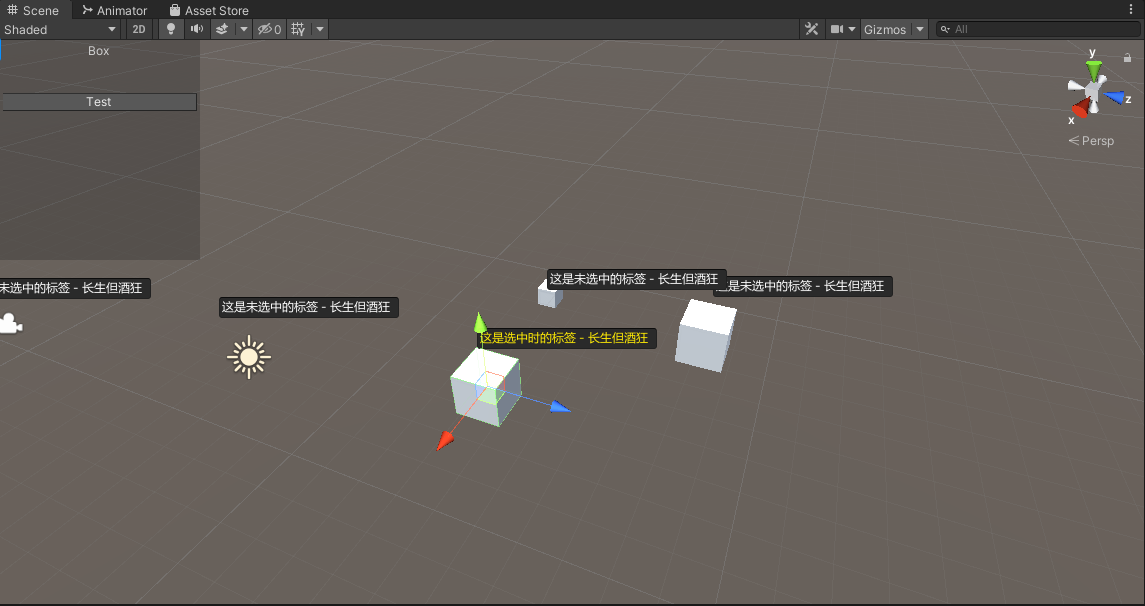The width and height of the screenshot is (1145, 606).
Task: Click the blue Z move arrow handle
Action: (x=559, y=407)
